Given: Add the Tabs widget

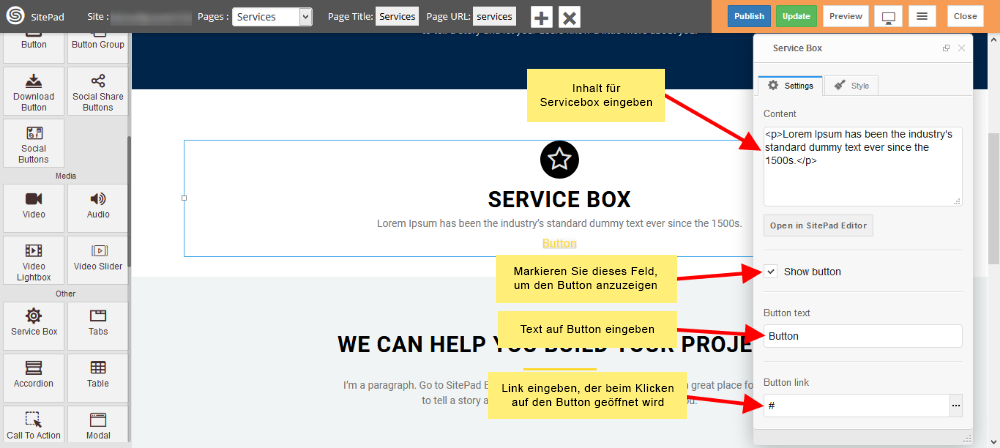Looking at the screenshot, I should tap(98, 325).
